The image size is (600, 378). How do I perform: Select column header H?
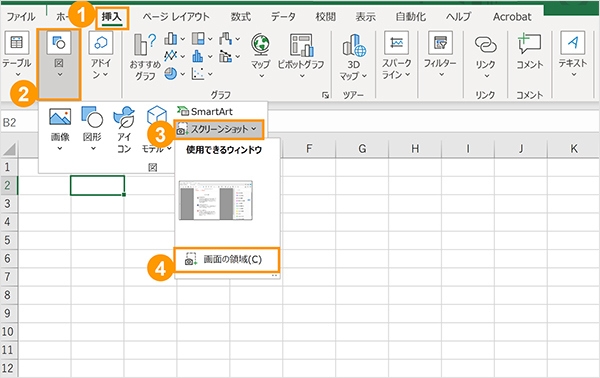[x=415, y=148]
